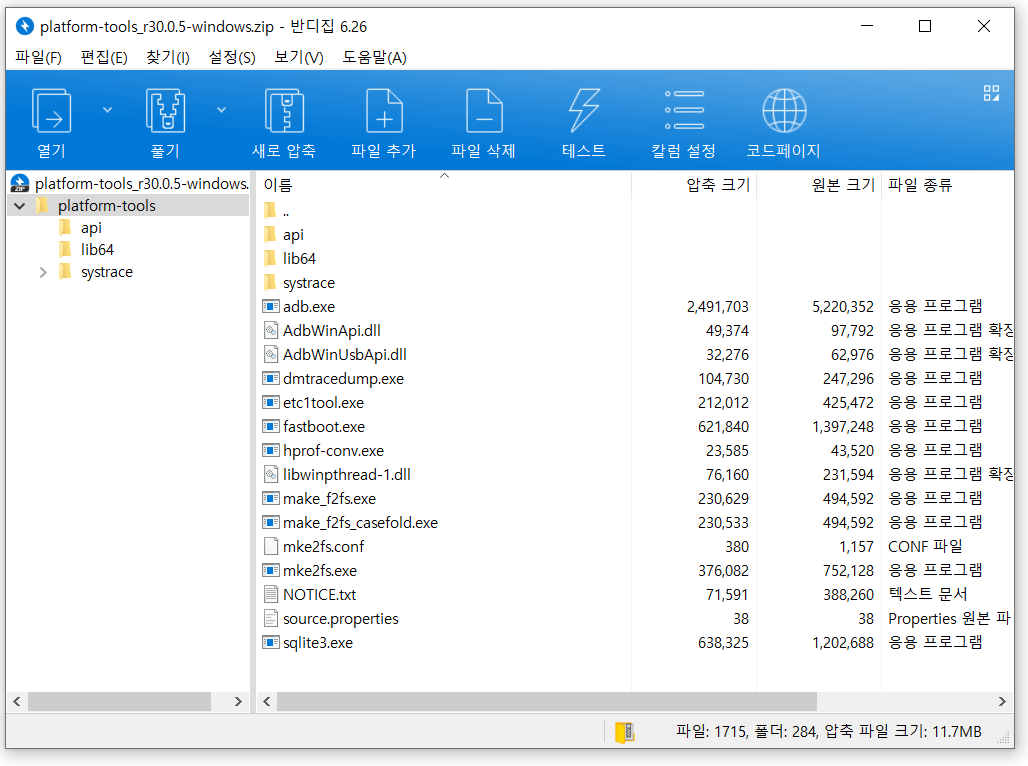Click the yellow zip icon in status bar
Image resolution: width=1028 pixels, height=766 pixels.
coord(625,732)
